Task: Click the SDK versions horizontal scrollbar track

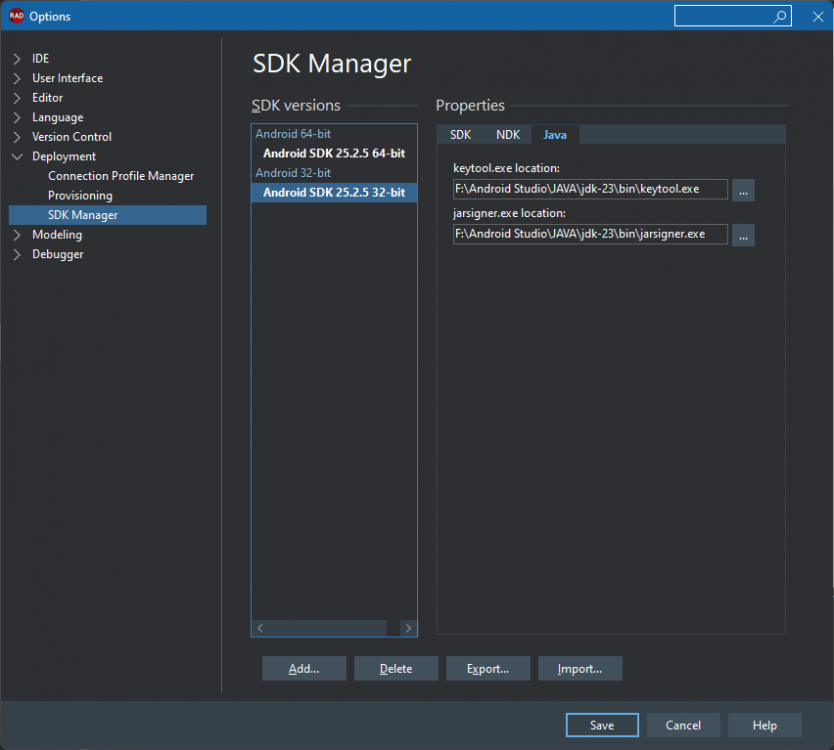Action: 334,628
